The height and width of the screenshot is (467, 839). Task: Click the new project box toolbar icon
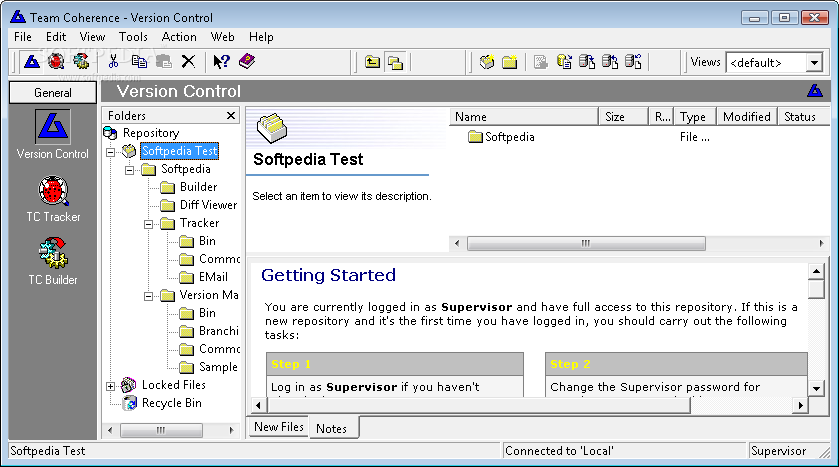pyautogui.click(x=486, y=63)
